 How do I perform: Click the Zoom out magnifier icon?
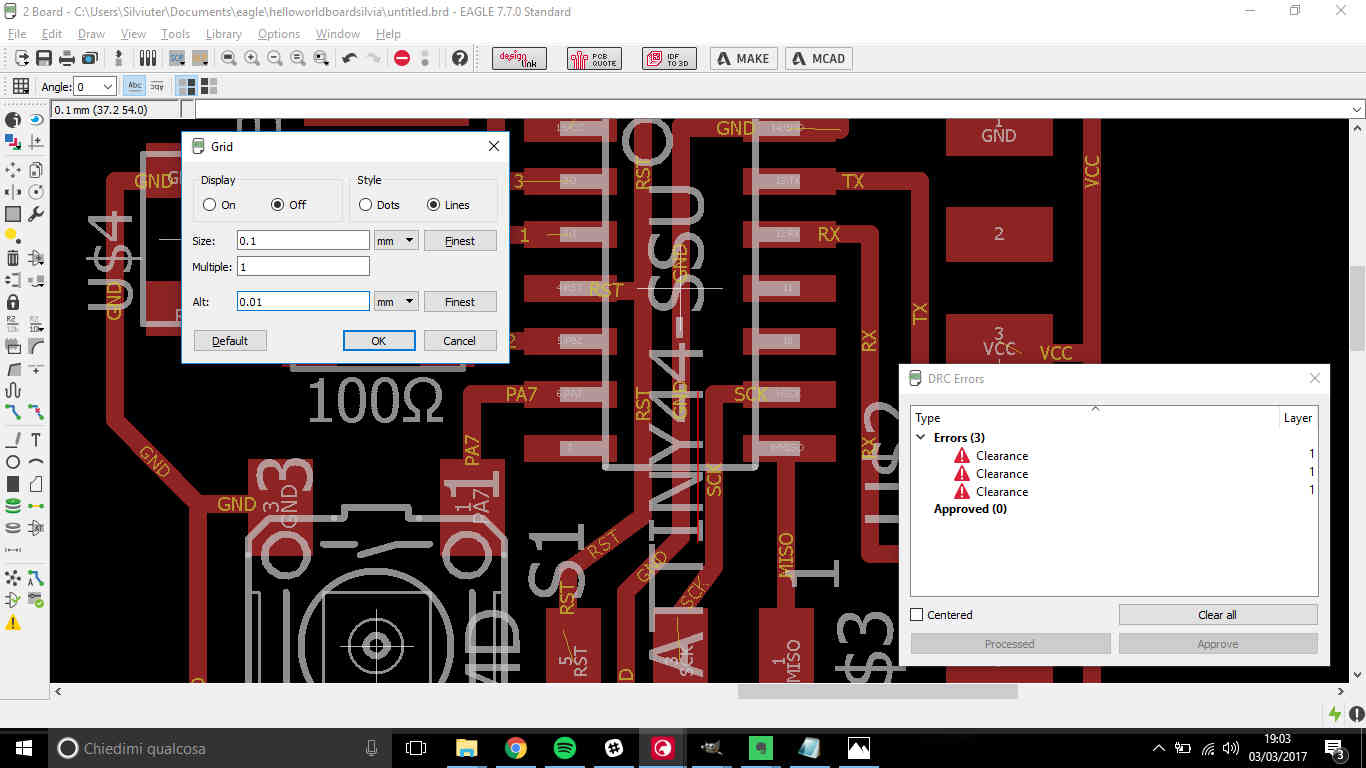pos(275,58)
